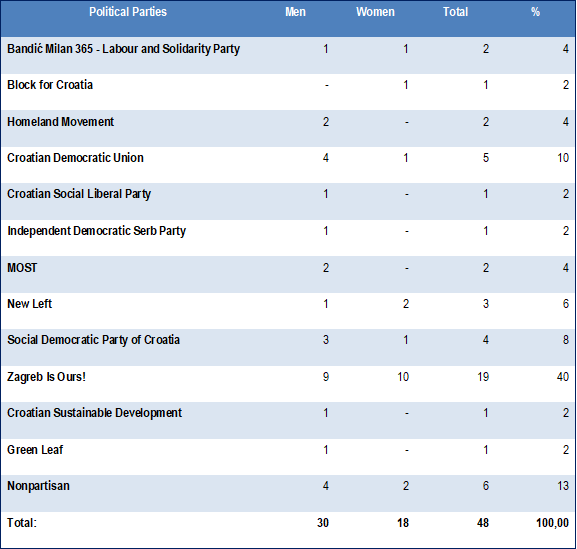Select the Bandić Milan 365 party row label
This screenshot has height=549, width=577.
[124, 49]
